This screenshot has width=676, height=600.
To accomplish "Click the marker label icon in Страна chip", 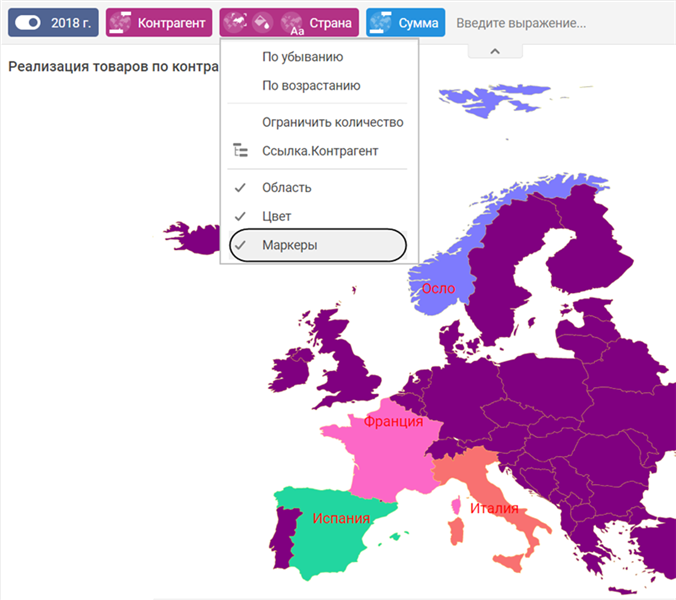I will 292,22.
